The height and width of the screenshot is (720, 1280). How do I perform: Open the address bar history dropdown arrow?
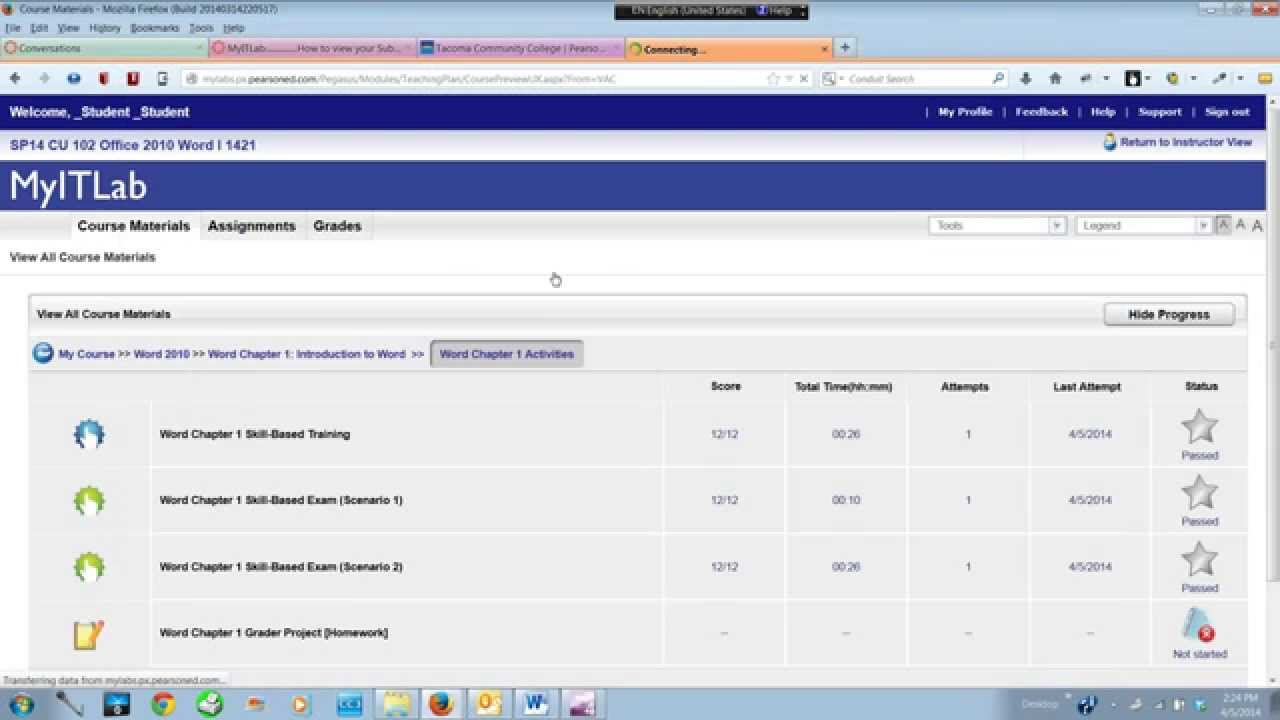[788, 78]
